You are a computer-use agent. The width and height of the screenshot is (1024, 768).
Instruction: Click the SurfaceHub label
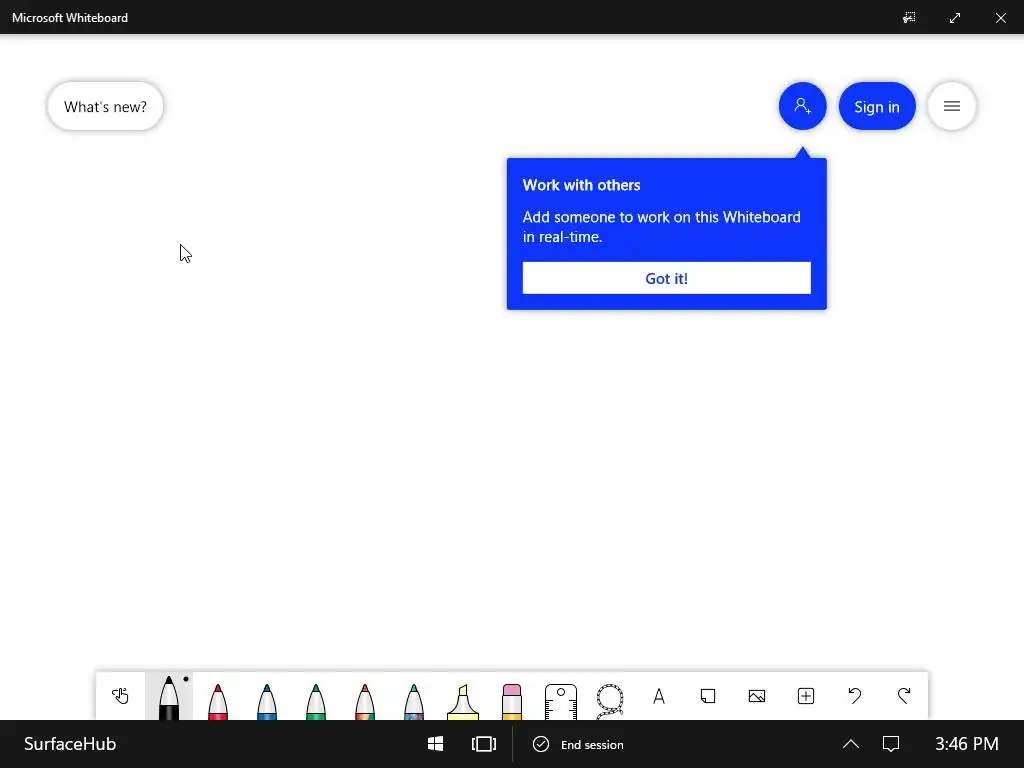tap(70, 744)
